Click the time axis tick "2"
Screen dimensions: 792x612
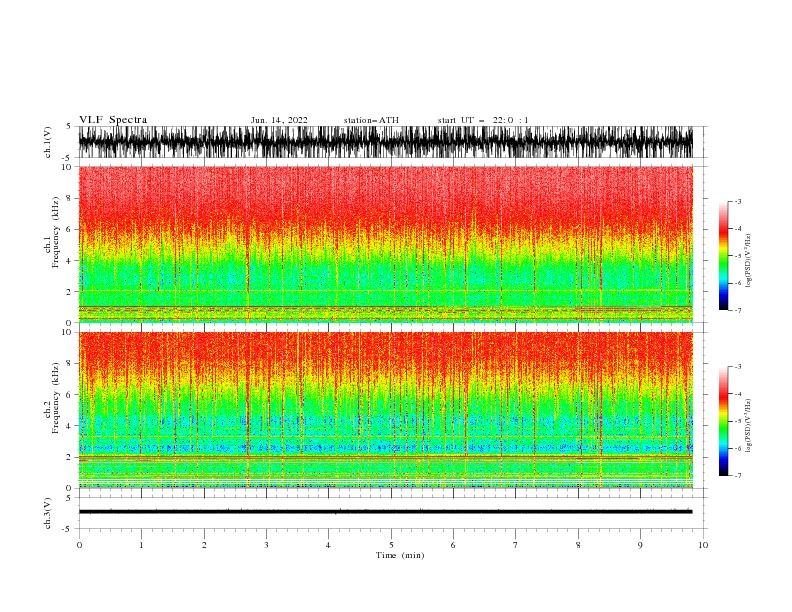[x=204, y=545]
